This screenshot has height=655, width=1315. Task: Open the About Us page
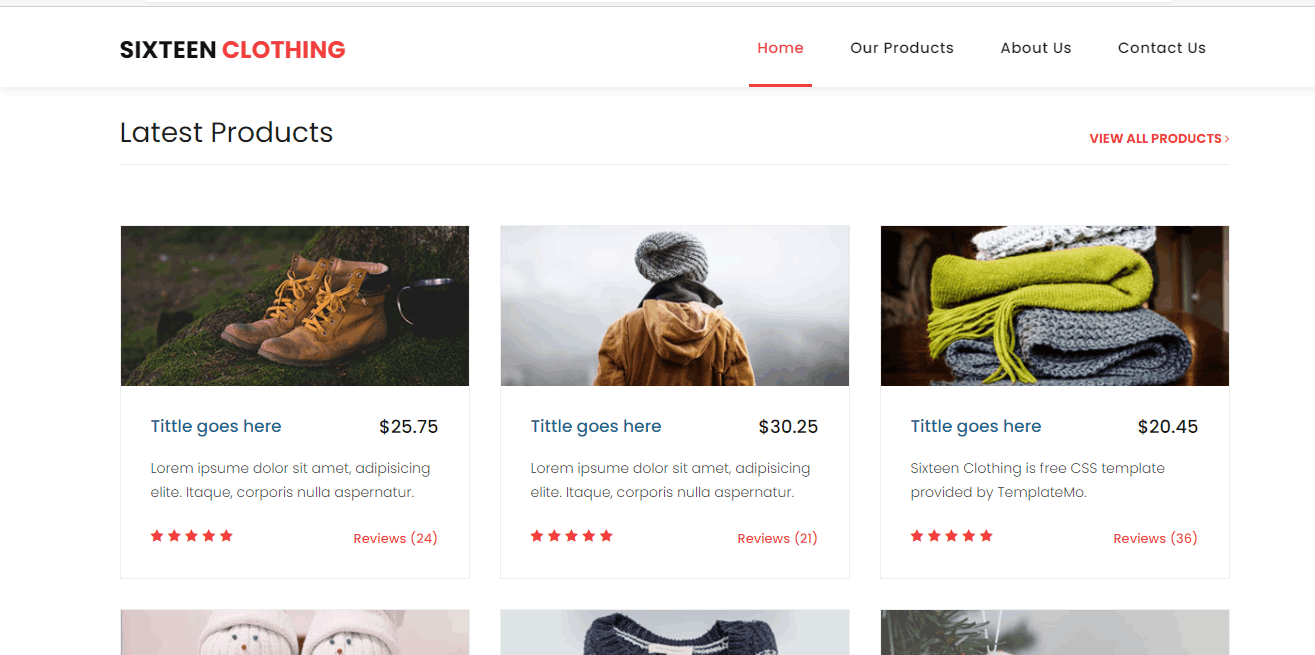tap(1035, 48)
